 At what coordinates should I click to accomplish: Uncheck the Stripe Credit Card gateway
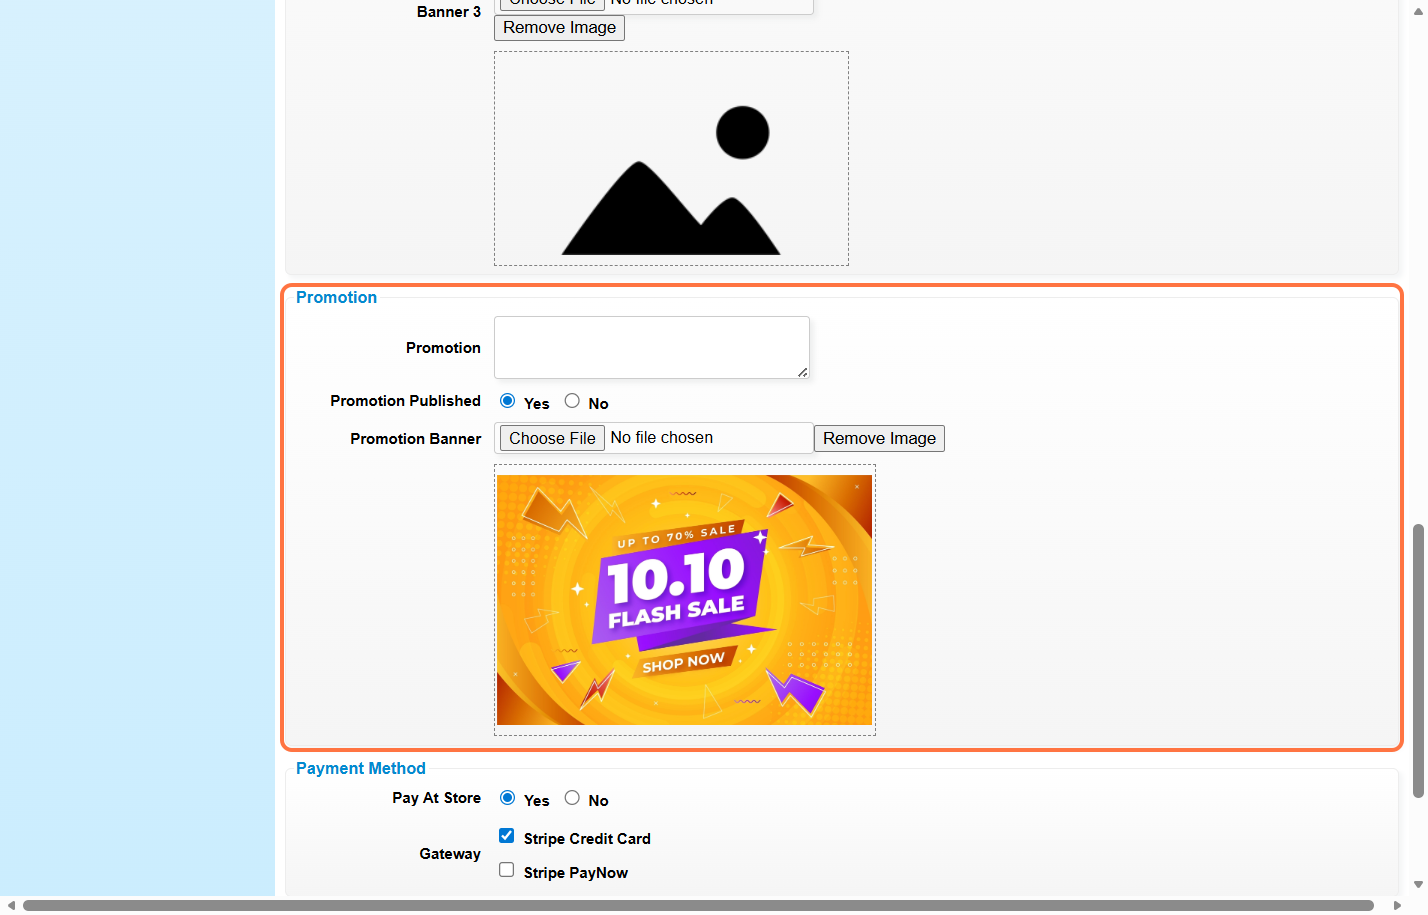(507, 836)
